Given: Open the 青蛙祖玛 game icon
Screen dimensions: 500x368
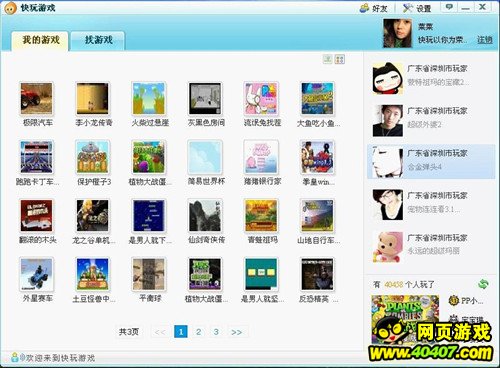Looking at the screenshot, I should [261, 216].
